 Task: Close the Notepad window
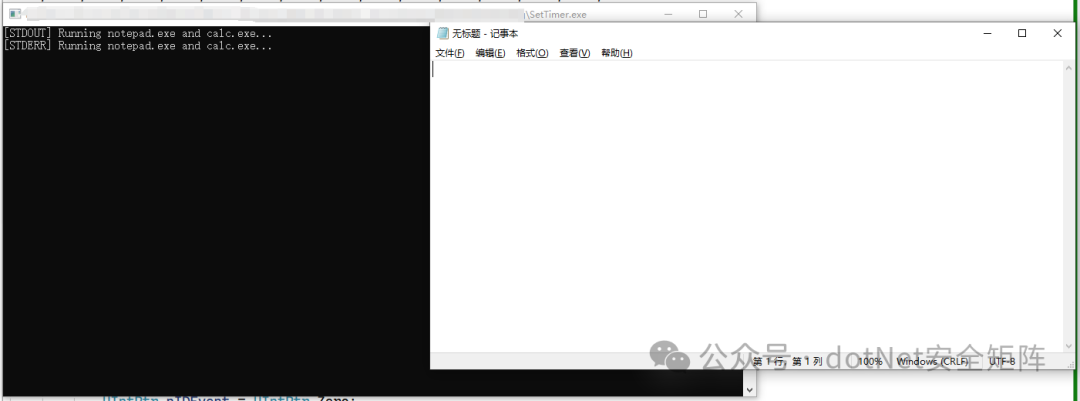click(x=1057, y=33)
